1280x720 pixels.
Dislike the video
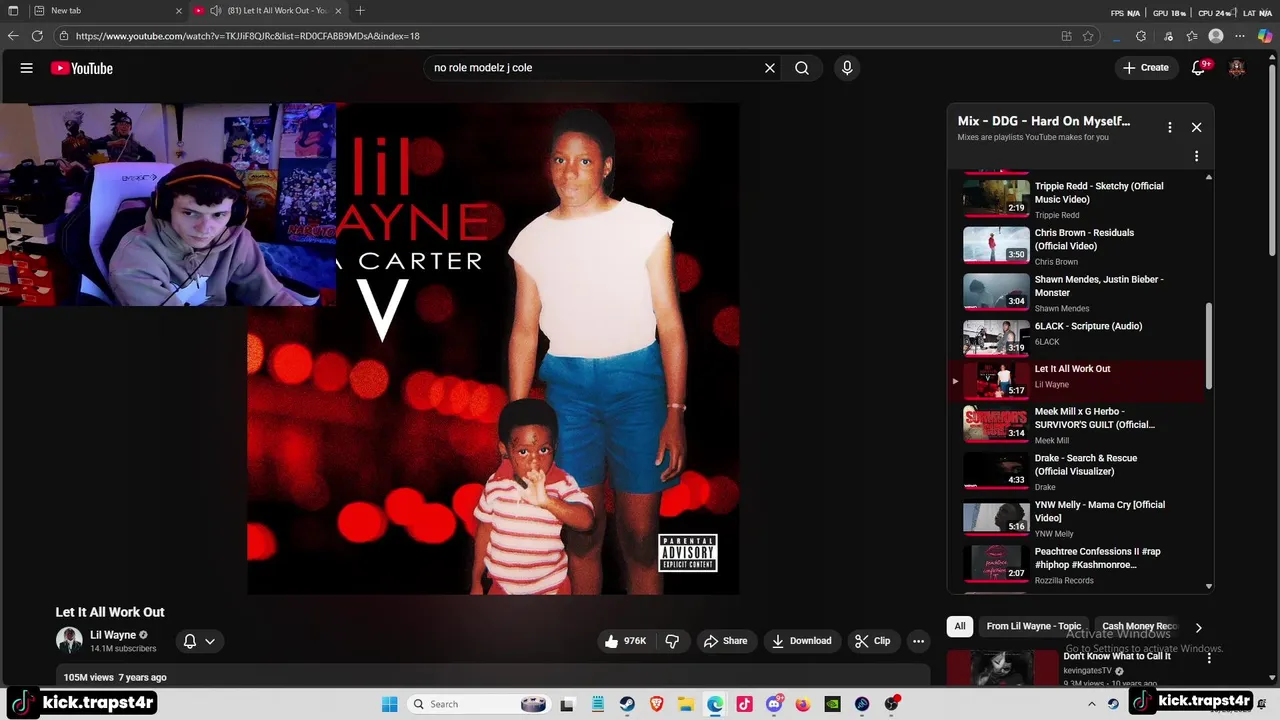(673, 641)
